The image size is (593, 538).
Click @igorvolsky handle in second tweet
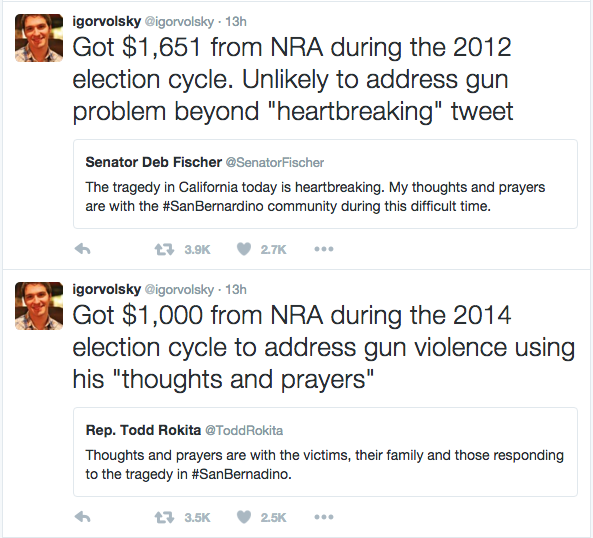(x=179, y=290)
